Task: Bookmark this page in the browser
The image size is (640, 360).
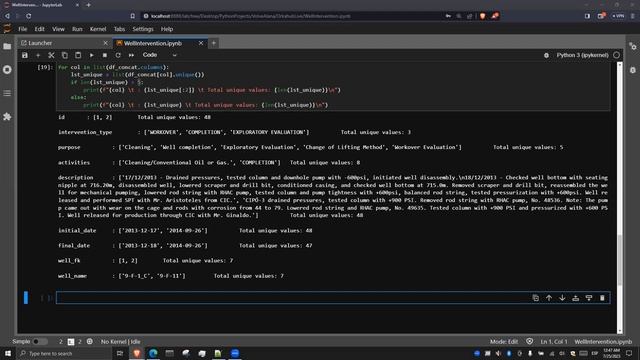Action: tap(133, 16)
